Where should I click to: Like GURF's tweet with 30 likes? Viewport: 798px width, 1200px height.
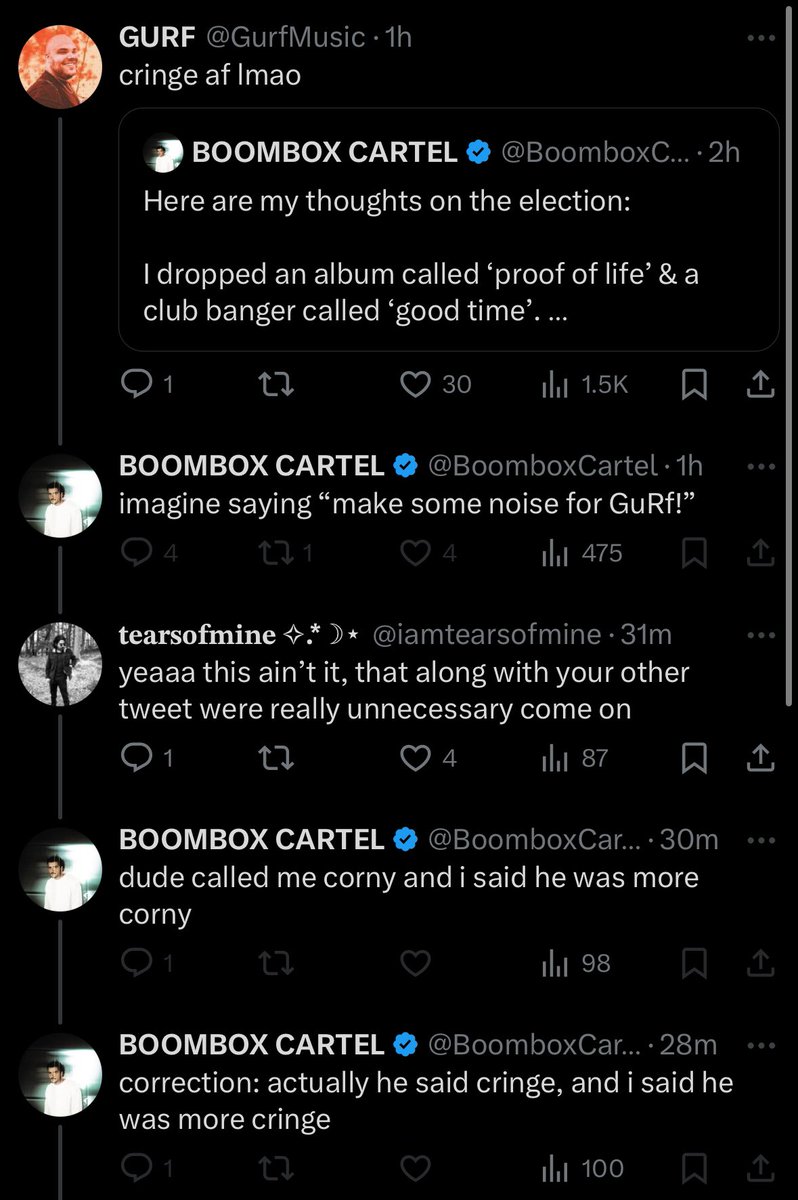coord(415,385)
